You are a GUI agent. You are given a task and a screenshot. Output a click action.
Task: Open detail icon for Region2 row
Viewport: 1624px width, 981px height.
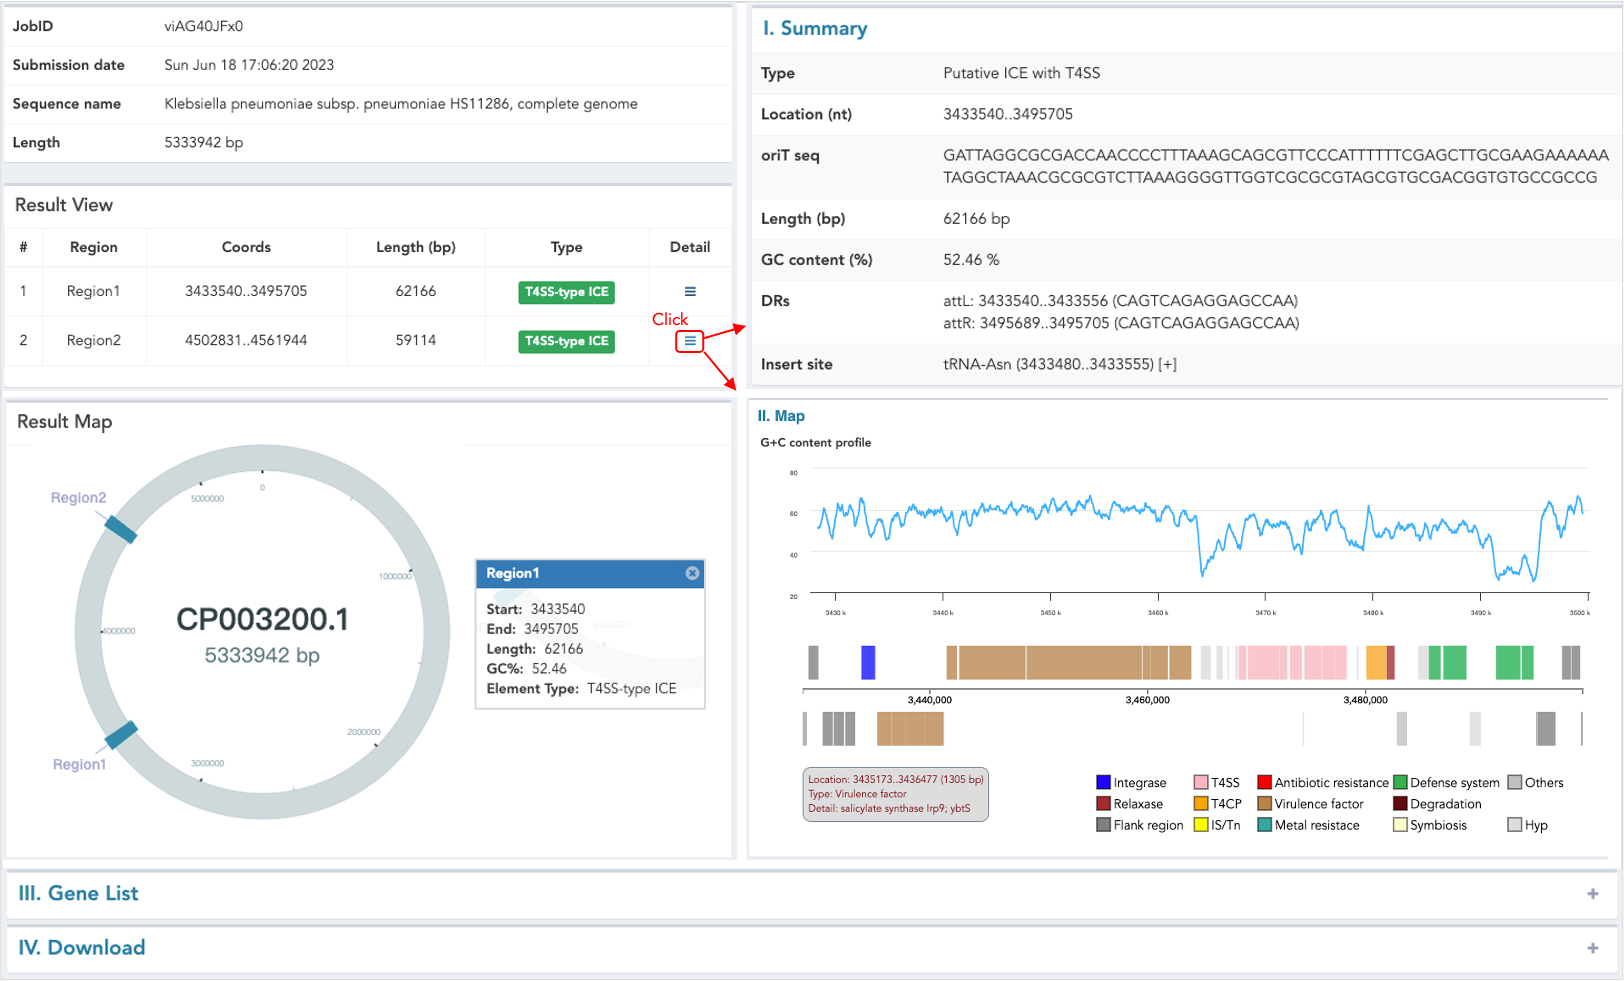(x=690, y=341)
